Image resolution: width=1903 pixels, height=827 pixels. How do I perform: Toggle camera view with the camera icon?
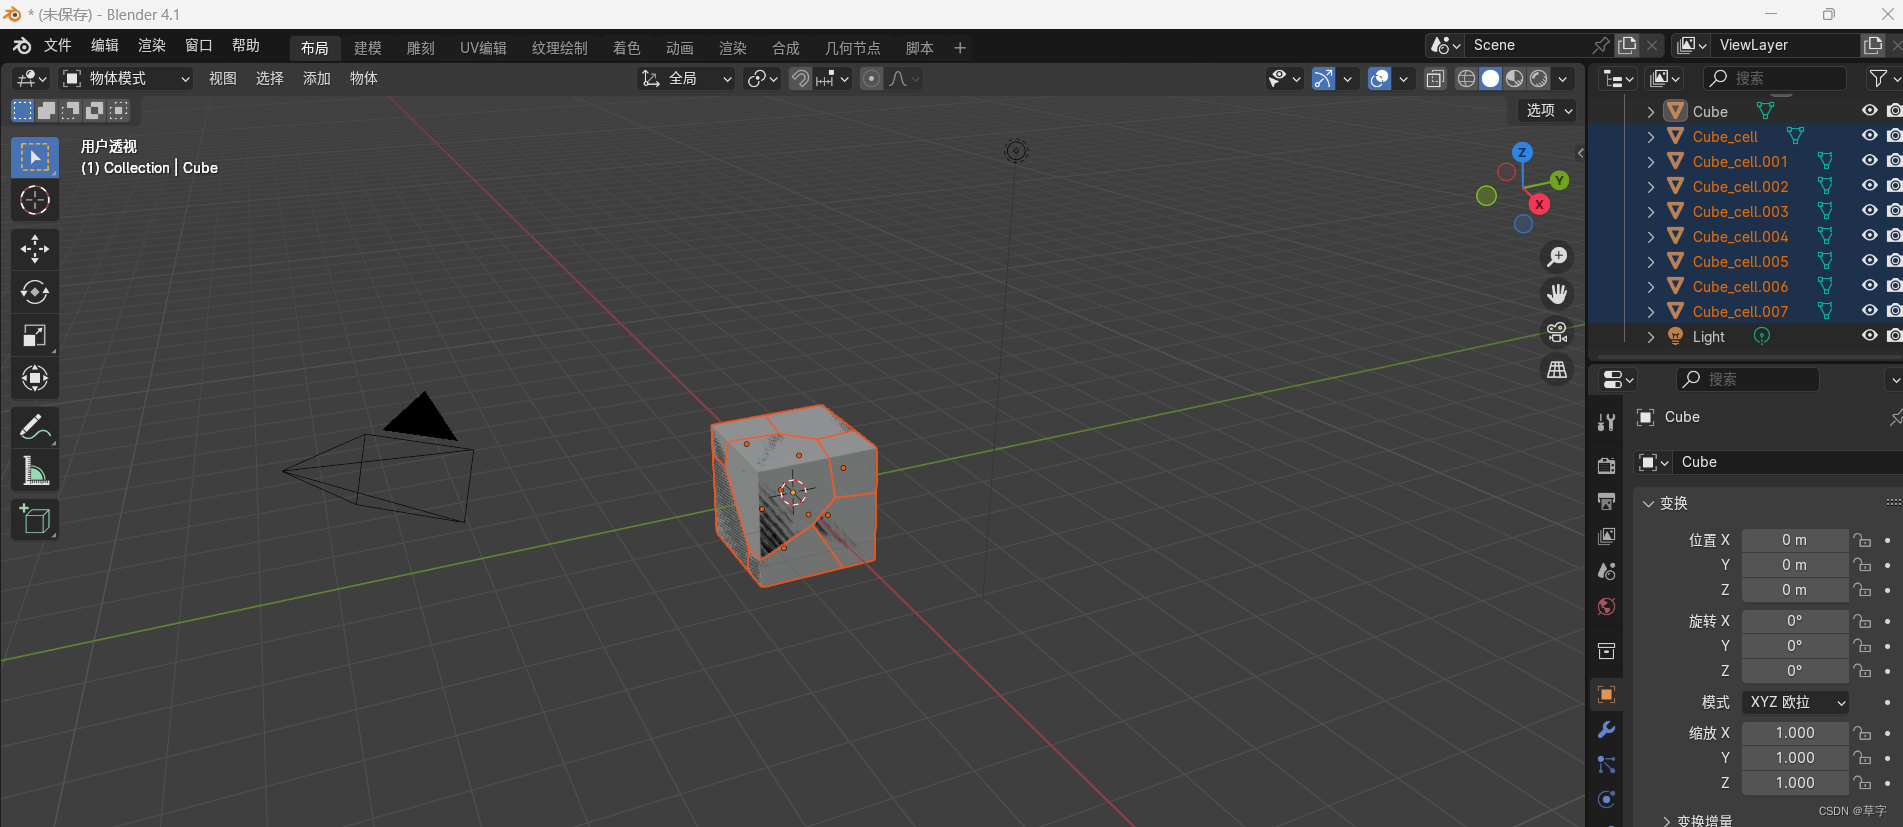click(1557, 332)
